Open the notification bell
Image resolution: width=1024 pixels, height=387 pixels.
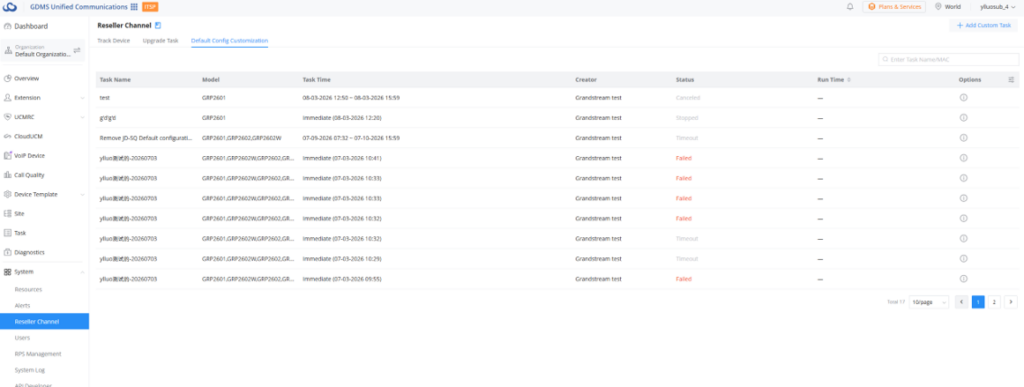pyautogui.click(x=850, y=7)
